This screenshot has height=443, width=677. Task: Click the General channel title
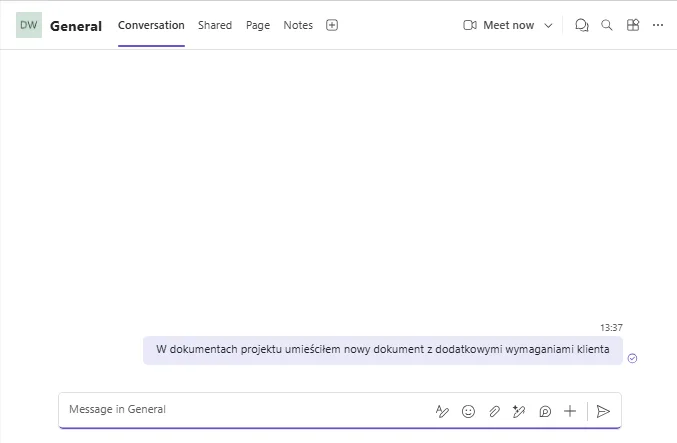(76, 26)
